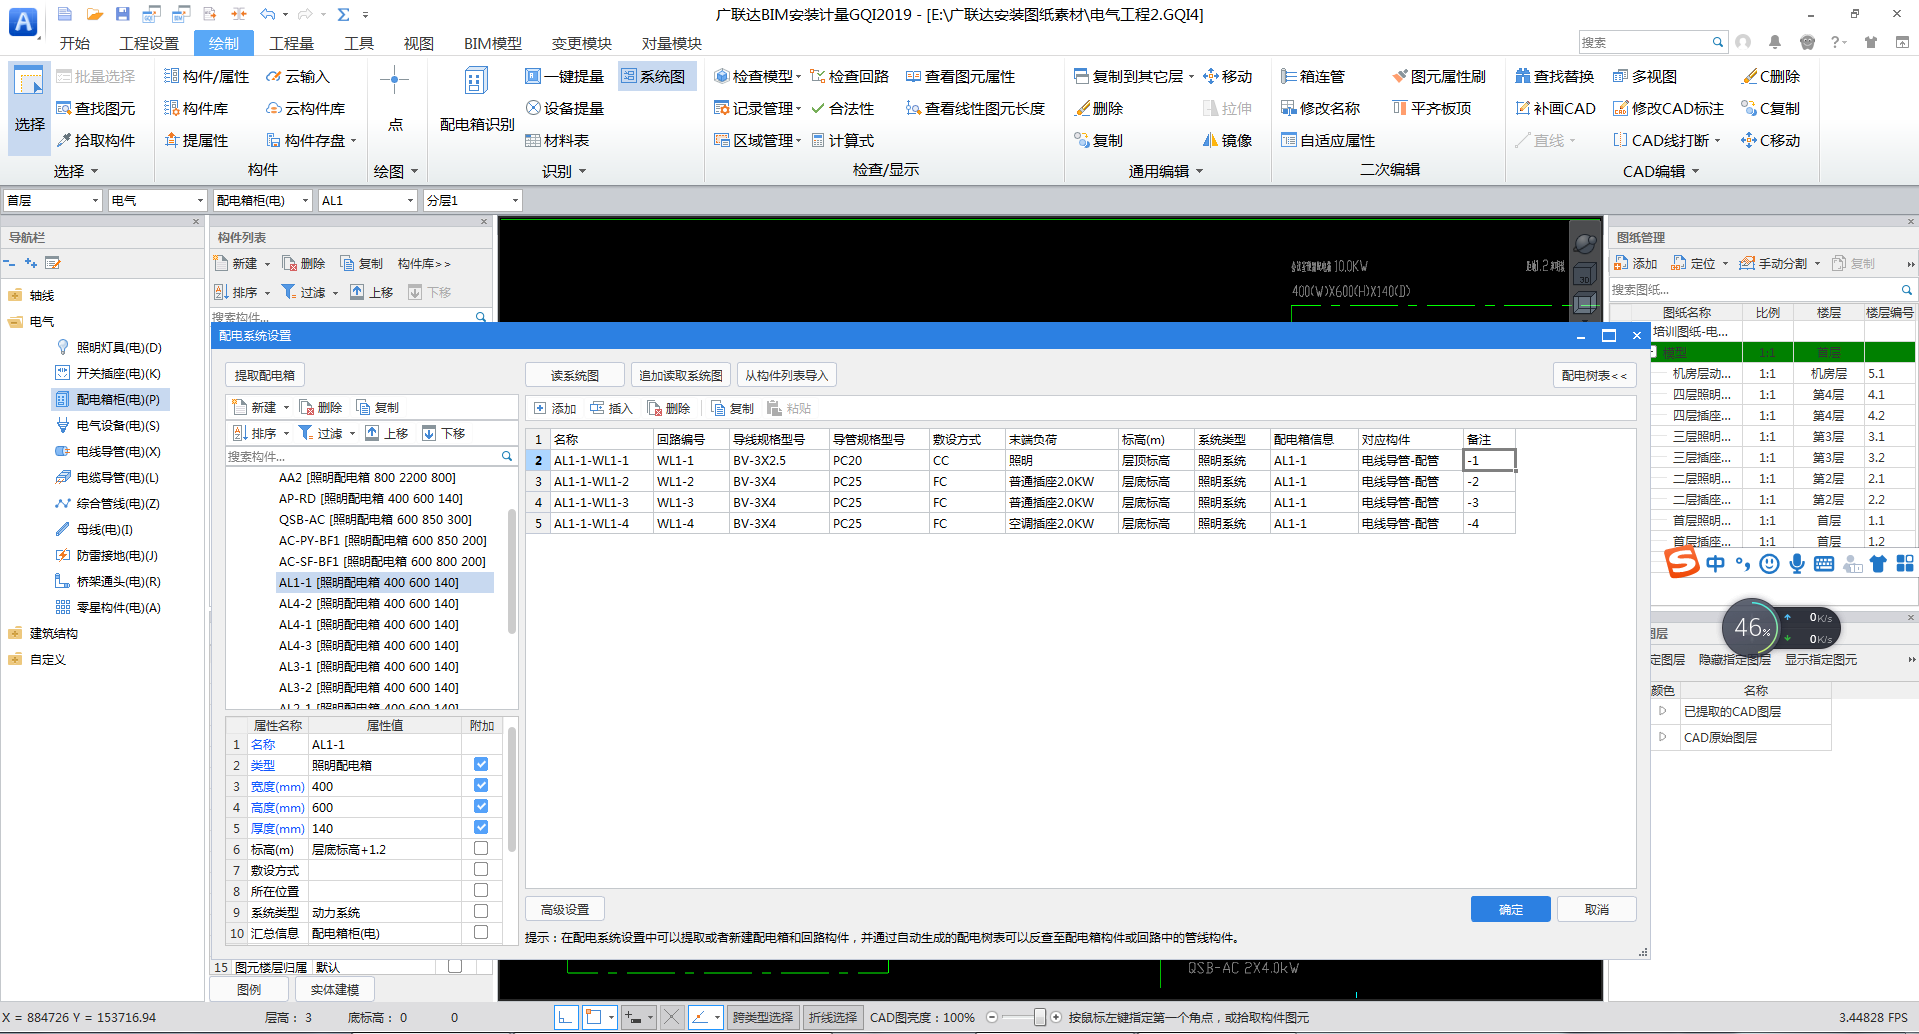The height and width of the screenshot is (1034, 1919).
Task: Click the 一键提量 tool
Action: click(x=564, y=76)
